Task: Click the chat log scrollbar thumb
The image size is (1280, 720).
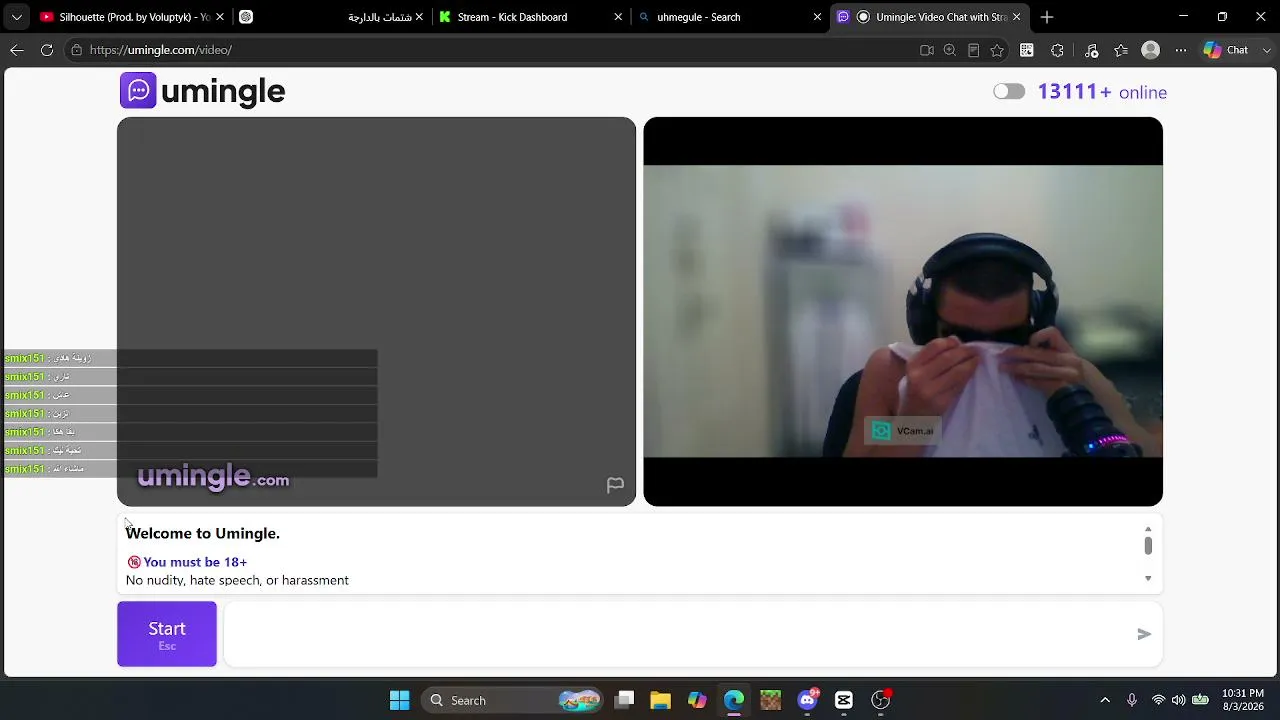Action: [x=1148, y=545]
